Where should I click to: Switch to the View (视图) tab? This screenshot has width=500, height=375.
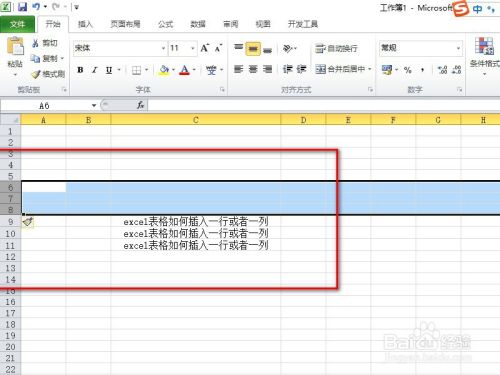tap(263, 24)
